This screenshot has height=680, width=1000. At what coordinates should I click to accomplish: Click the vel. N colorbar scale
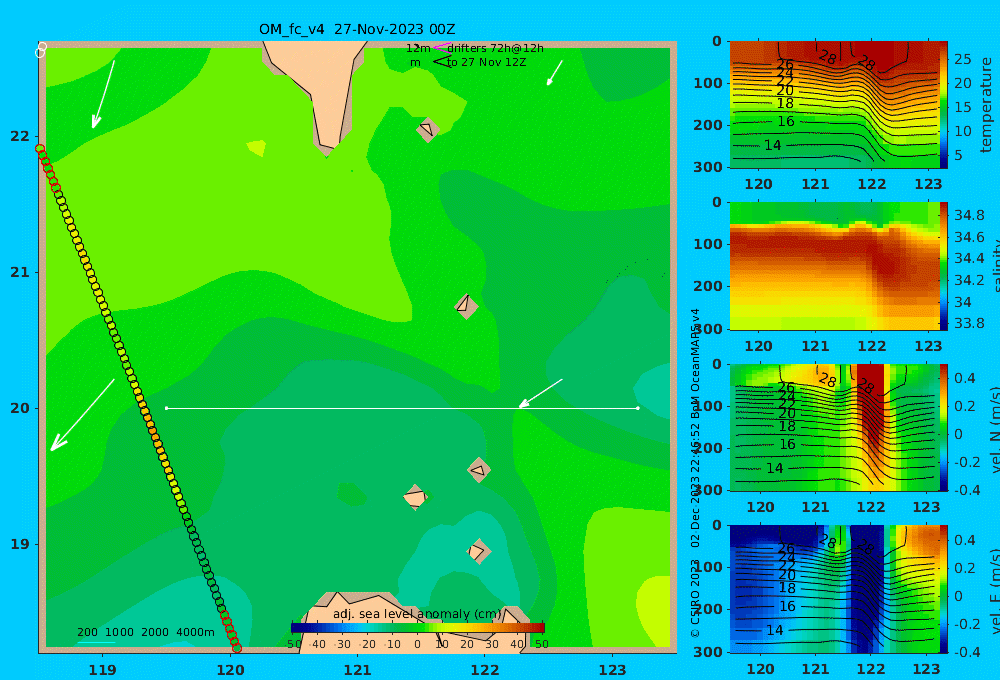(944, 427)
